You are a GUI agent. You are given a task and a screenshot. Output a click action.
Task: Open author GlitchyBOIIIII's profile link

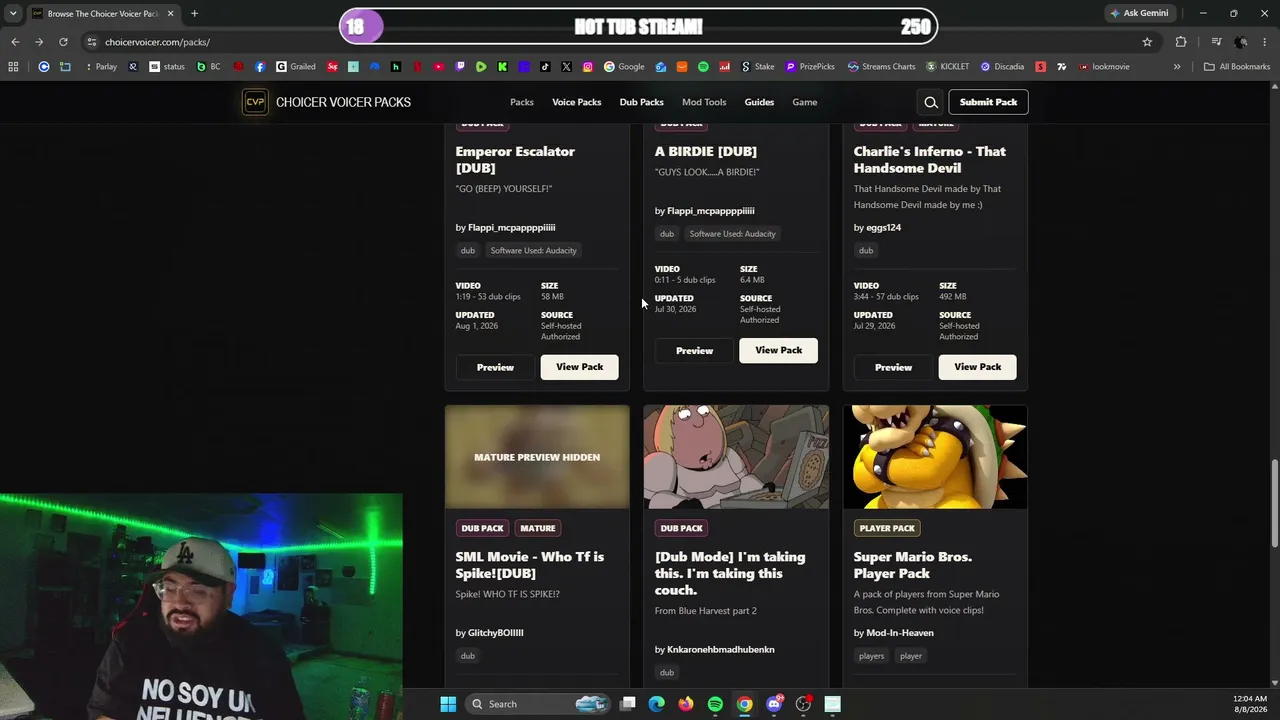point(495,633)
